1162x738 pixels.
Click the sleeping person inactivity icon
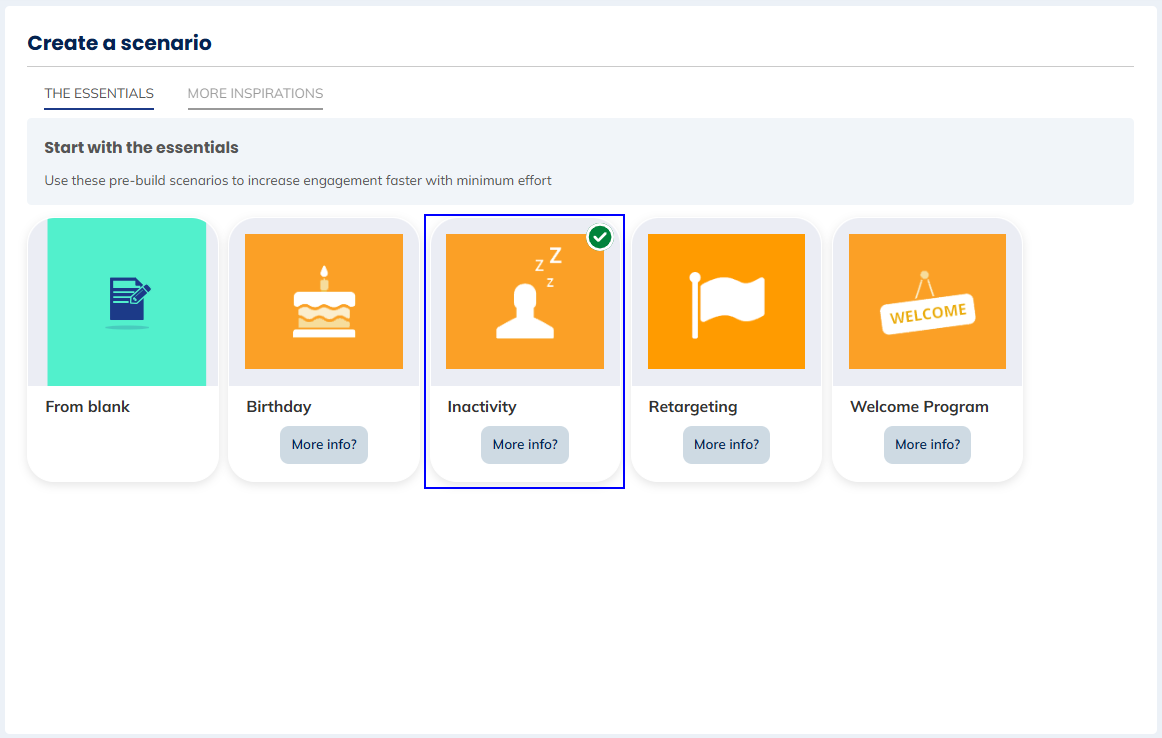pyautogui.click(x=527, y=297)
